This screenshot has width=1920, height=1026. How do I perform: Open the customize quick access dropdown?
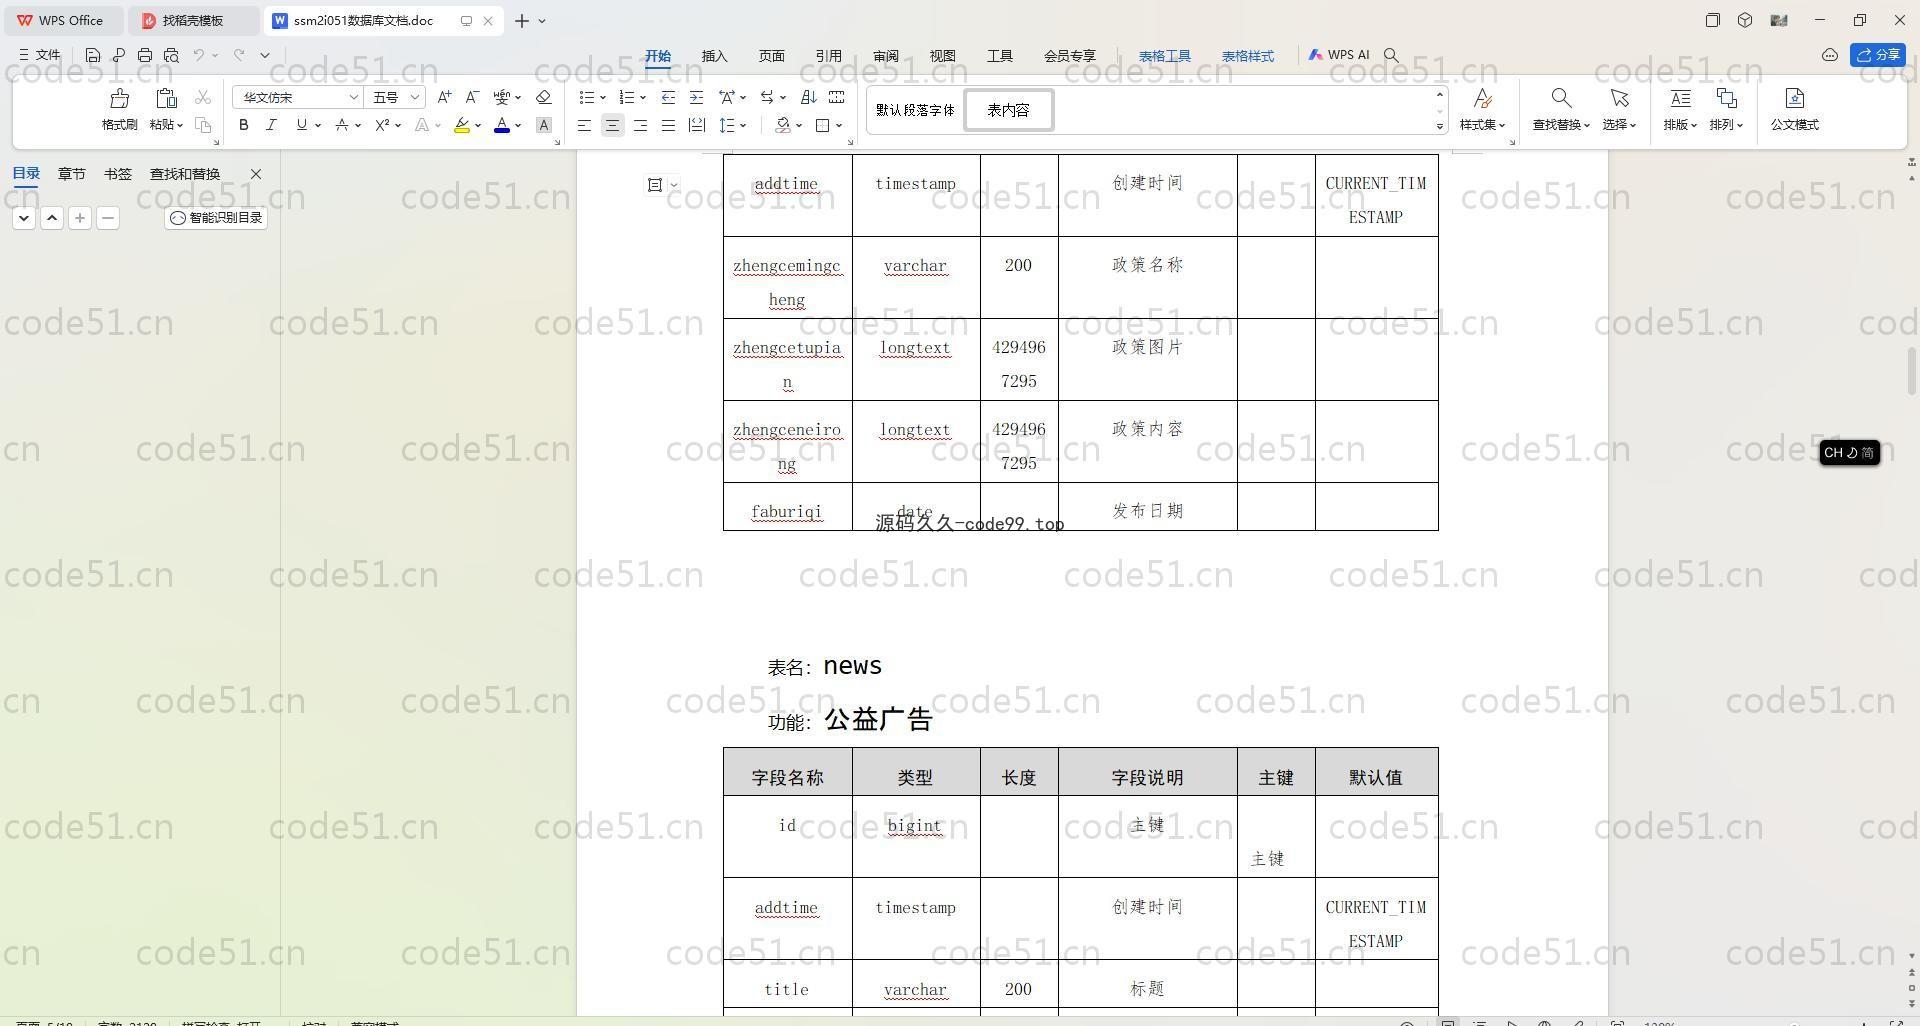pos(265,55)
